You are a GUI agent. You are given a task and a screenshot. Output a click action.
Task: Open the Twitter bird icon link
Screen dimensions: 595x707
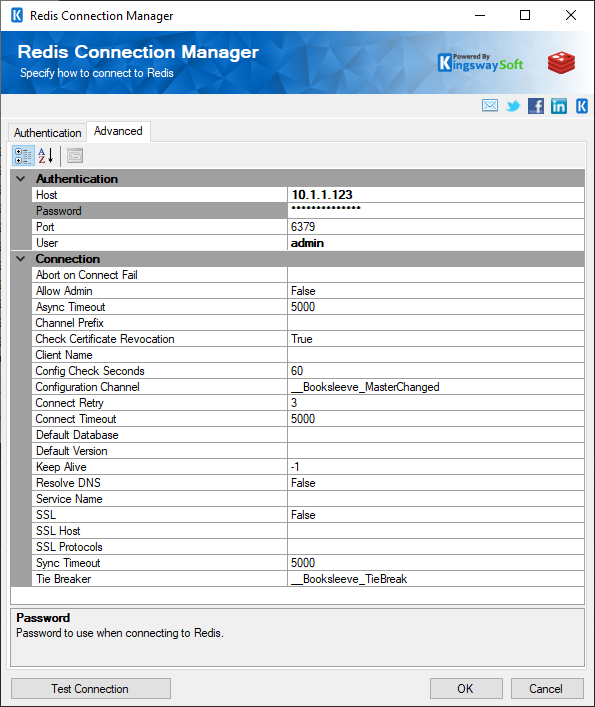tap(513, 106)
